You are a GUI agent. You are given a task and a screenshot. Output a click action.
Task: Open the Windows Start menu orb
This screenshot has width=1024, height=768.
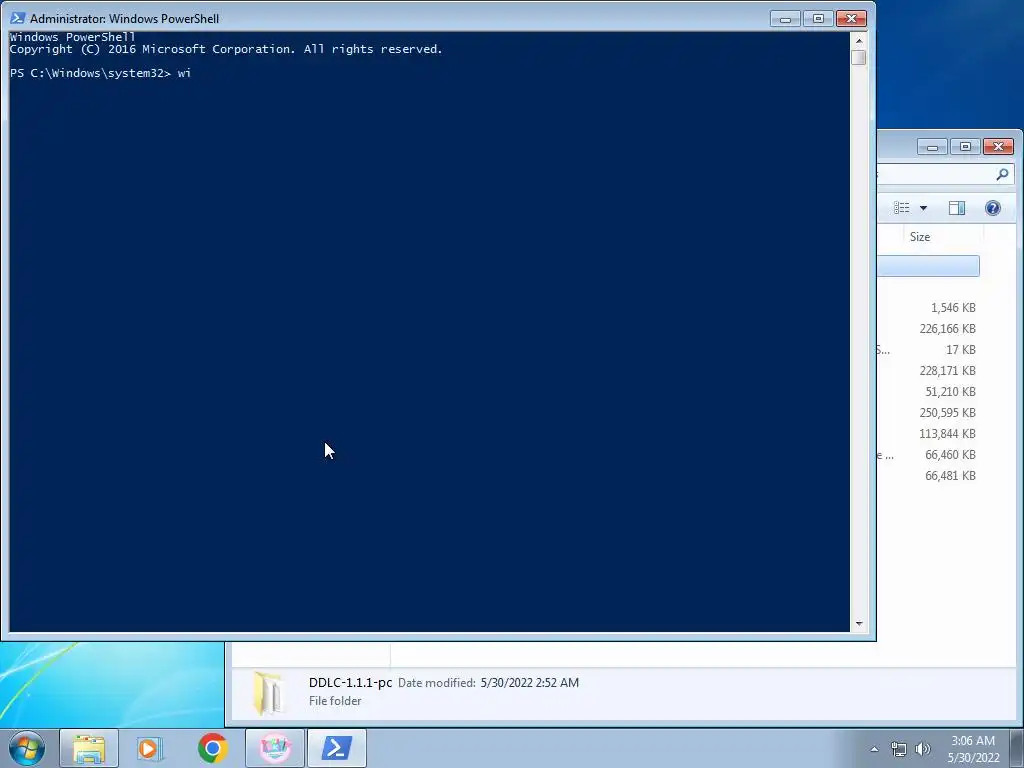pos(27,748)
